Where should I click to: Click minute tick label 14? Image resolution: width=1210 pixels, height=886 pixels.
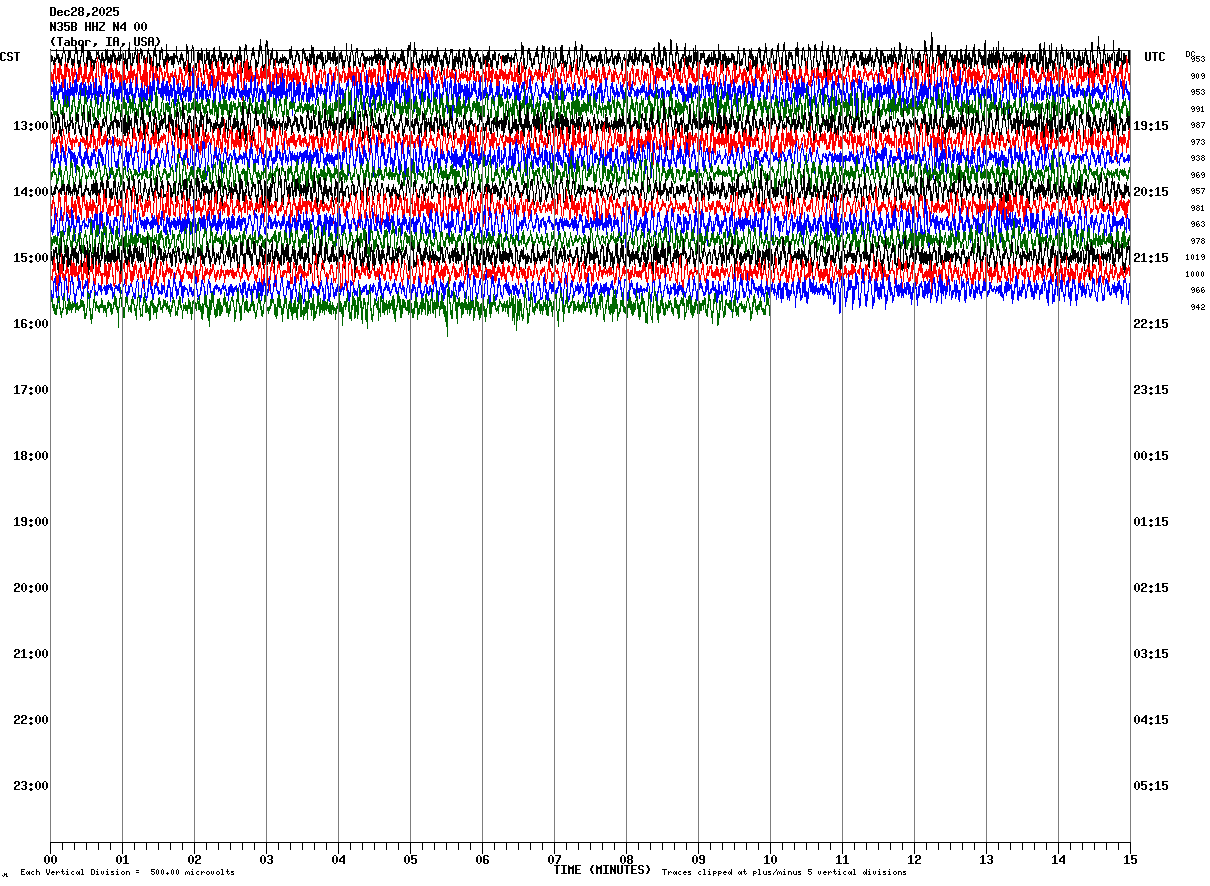[x=1059, y=860]
